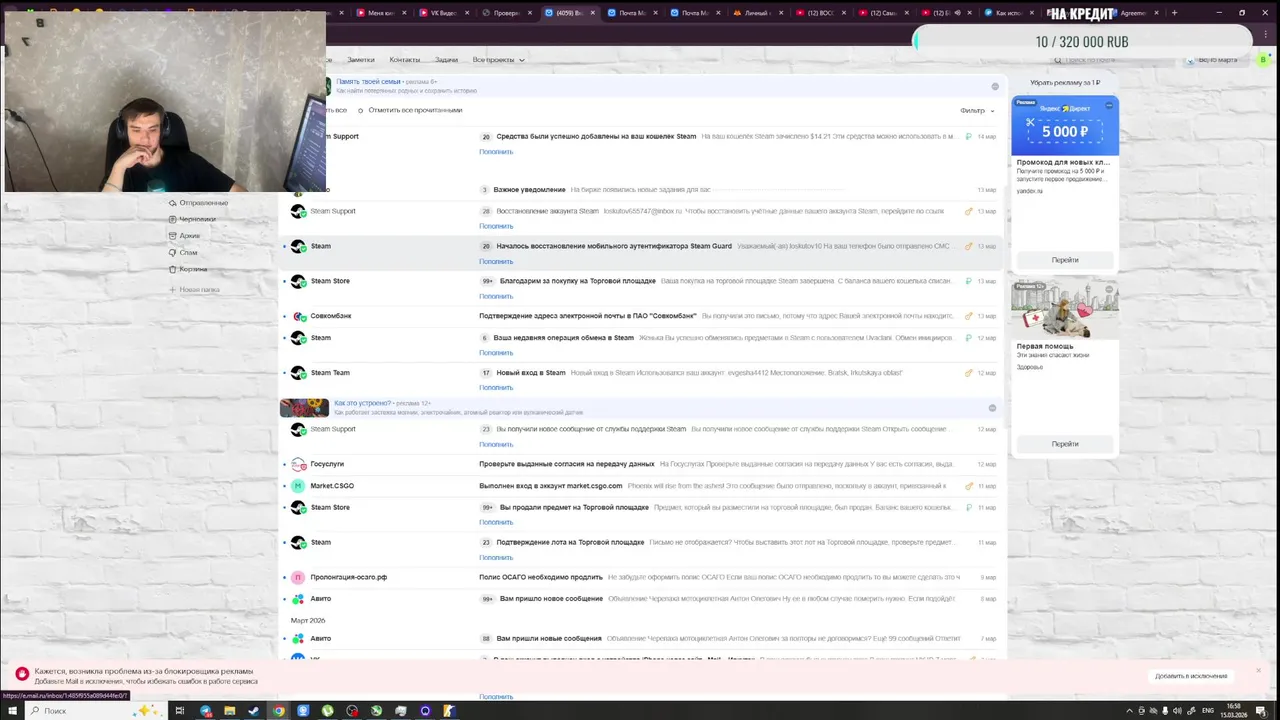1280x720 pixels.
Task: Click 'Добавить в исключения' in warning bar
Action: coord(1191,677)
